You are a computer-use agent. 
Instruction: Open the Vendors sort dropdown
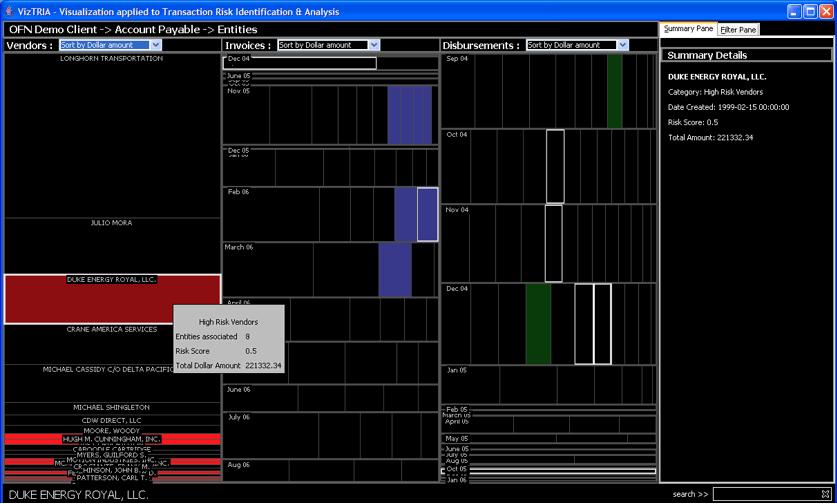pyautogui.click(x=155, y=45)
